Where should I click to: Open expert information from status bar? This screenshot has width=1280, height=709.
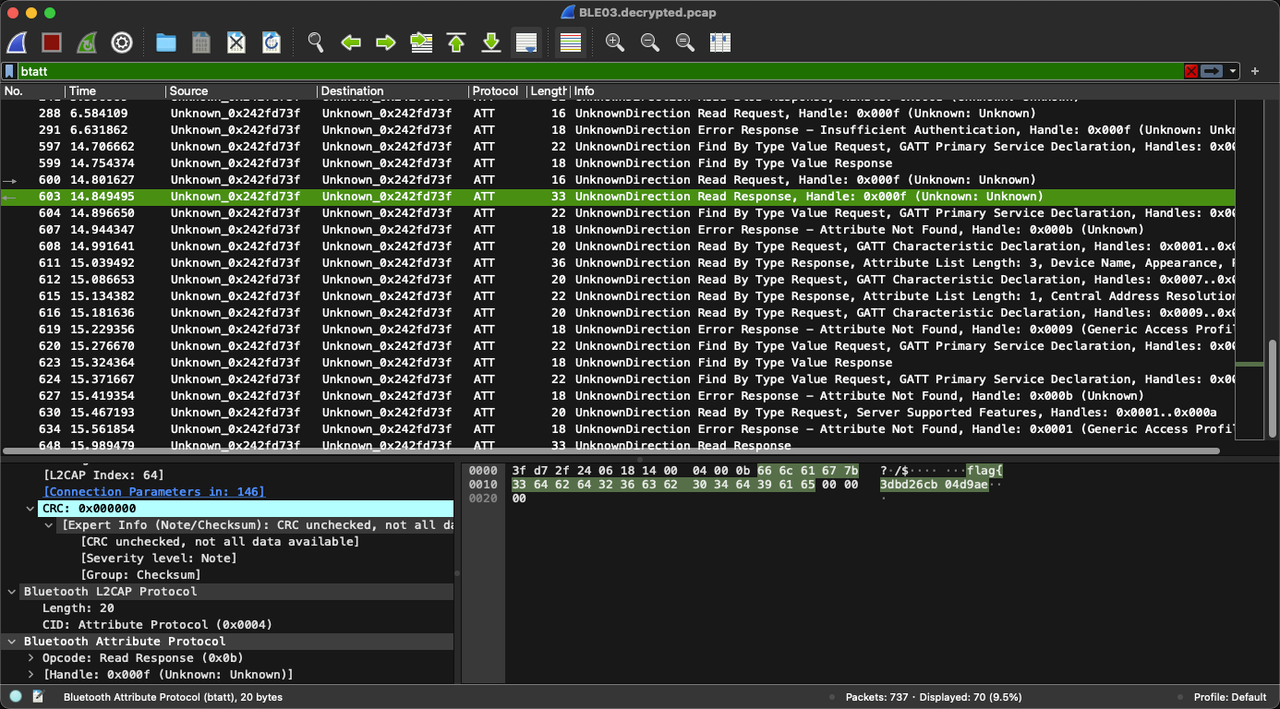pos(17,696)
